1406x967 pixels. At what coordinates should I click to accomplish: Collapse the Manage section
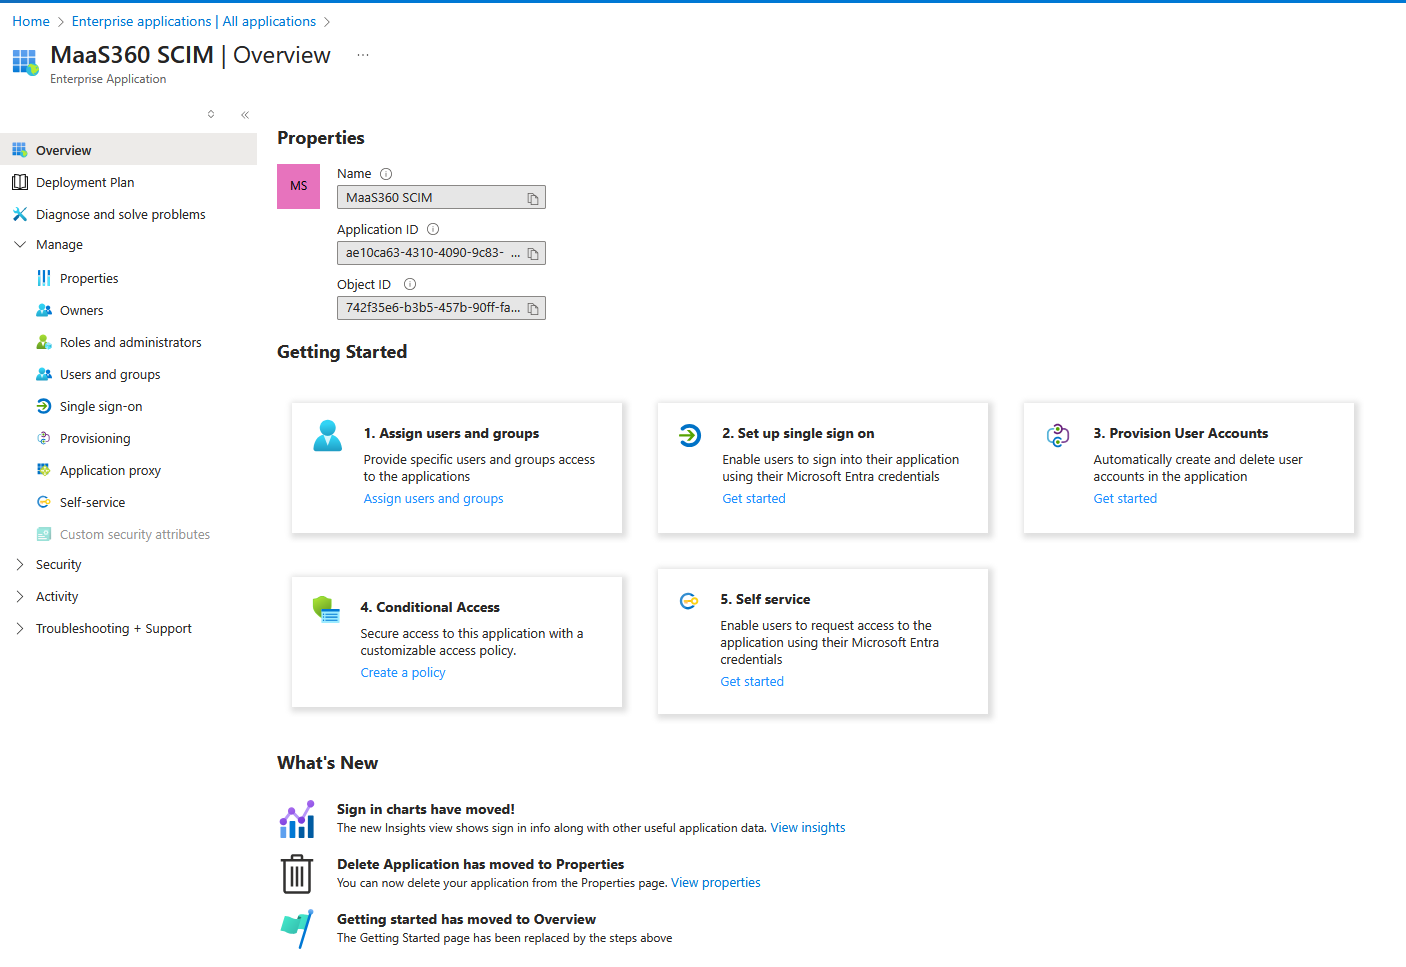20,245
